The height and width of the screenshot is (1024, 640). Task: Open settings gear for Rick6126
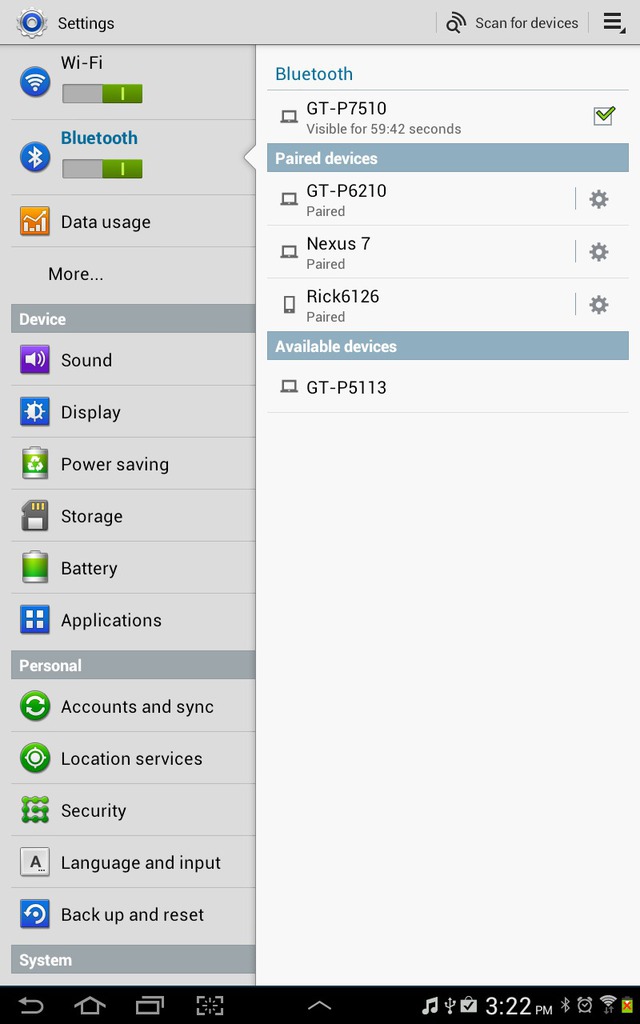pos(598,304)
